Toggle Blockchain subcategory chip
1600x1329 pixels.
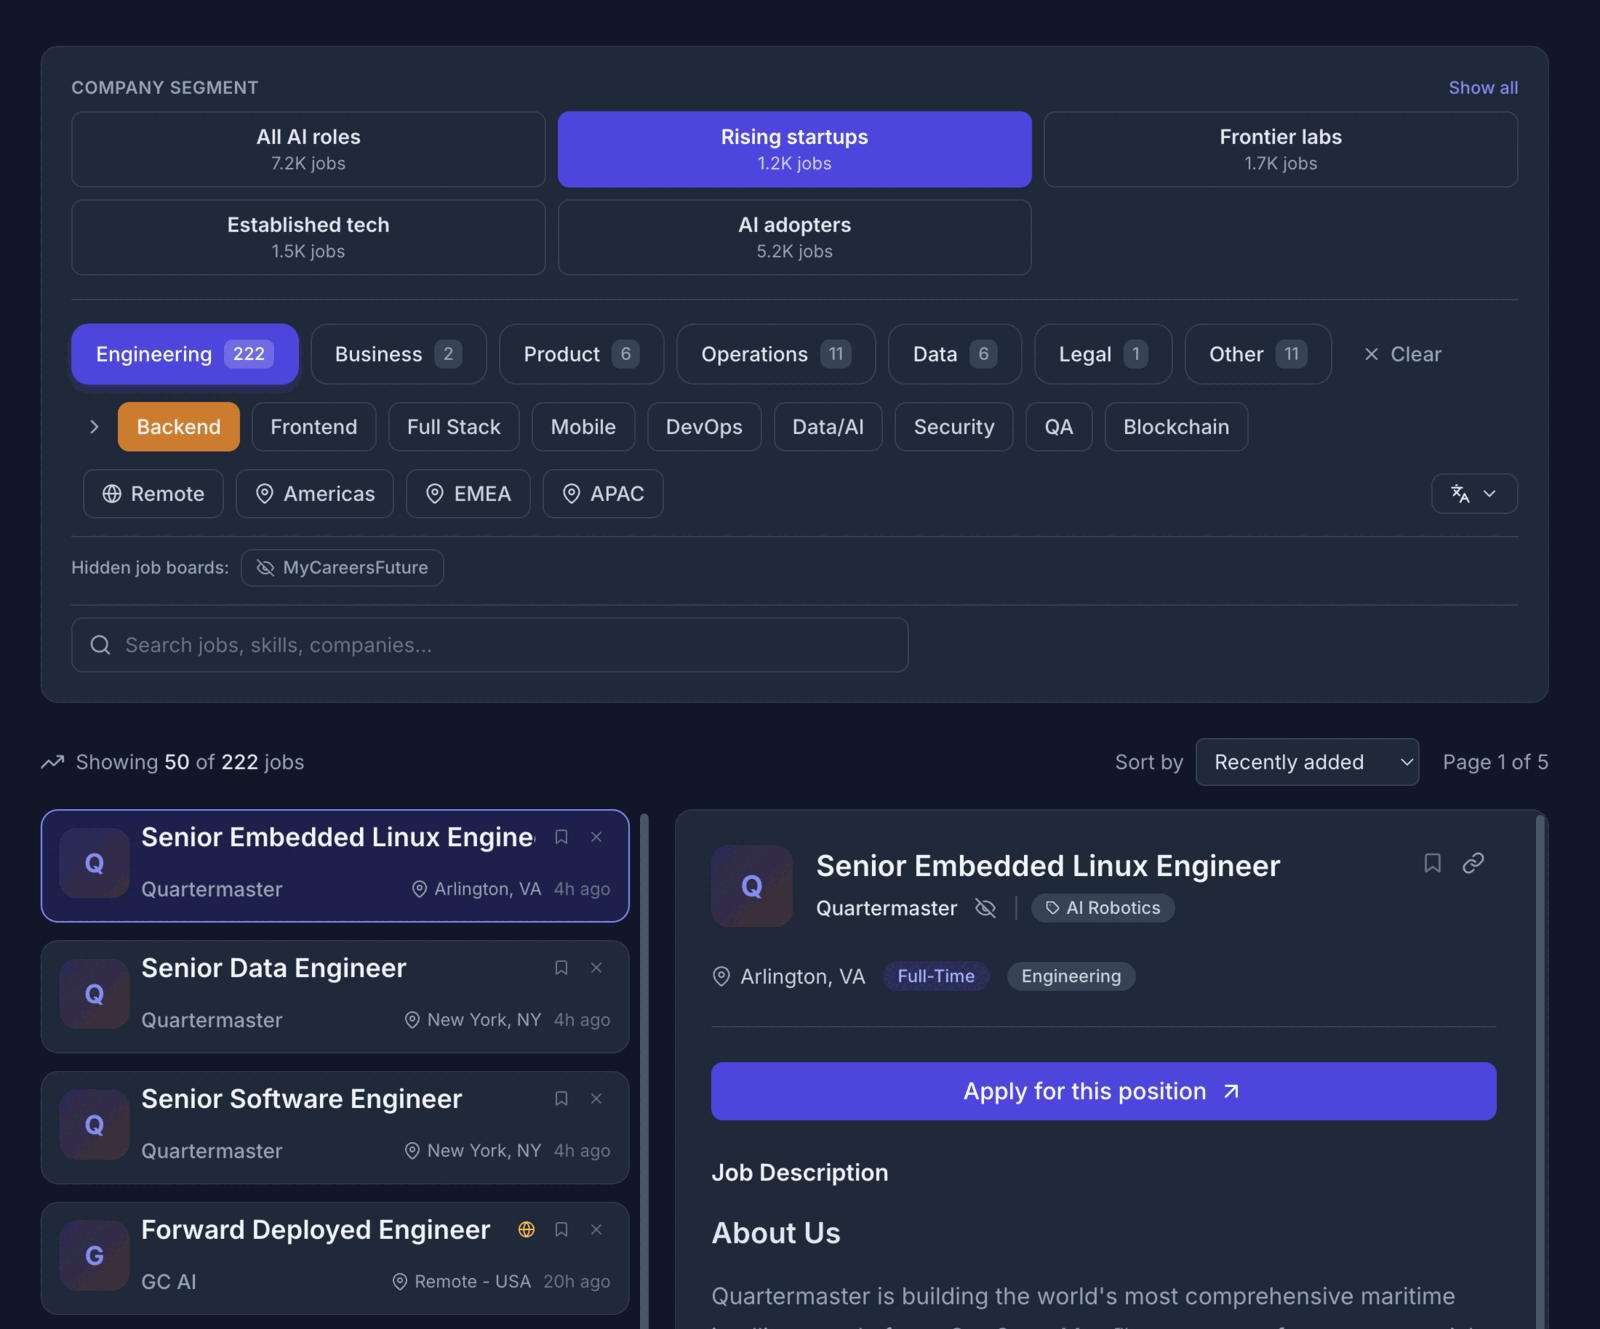[x=1176, y=427]
